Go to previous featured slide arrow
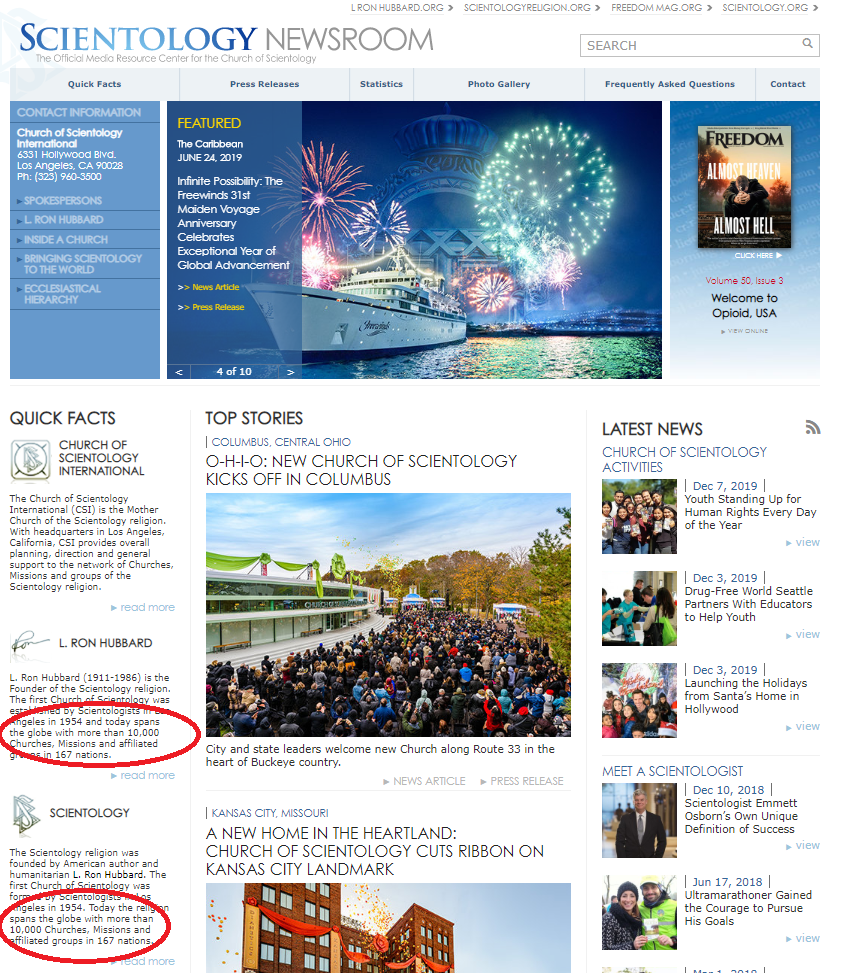 179,372
